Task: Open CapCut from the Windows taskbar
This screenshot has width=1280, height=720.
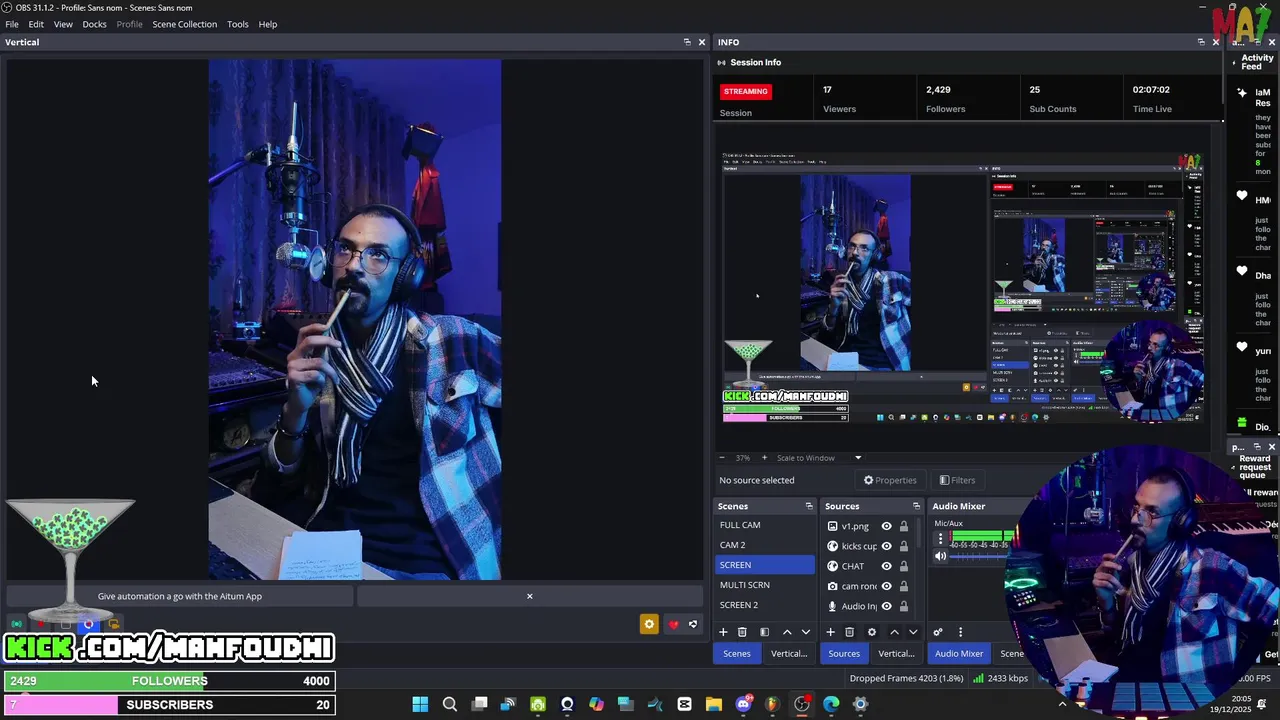Action: (684, 704)
